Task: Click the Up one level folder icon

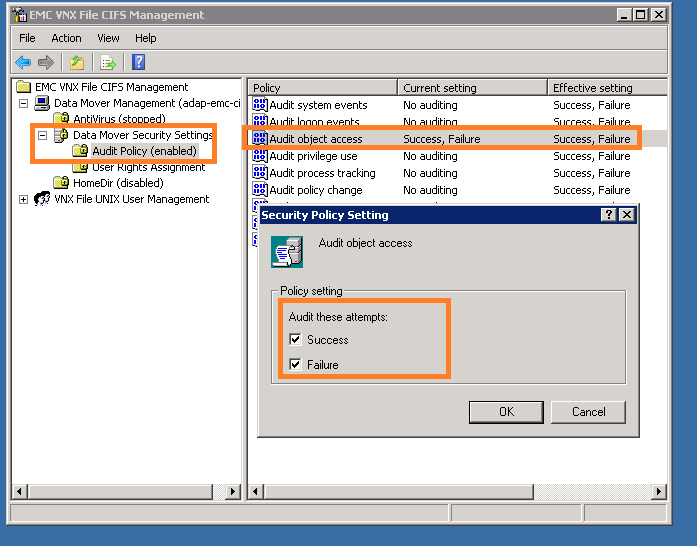Action: (x=77, y=62)
